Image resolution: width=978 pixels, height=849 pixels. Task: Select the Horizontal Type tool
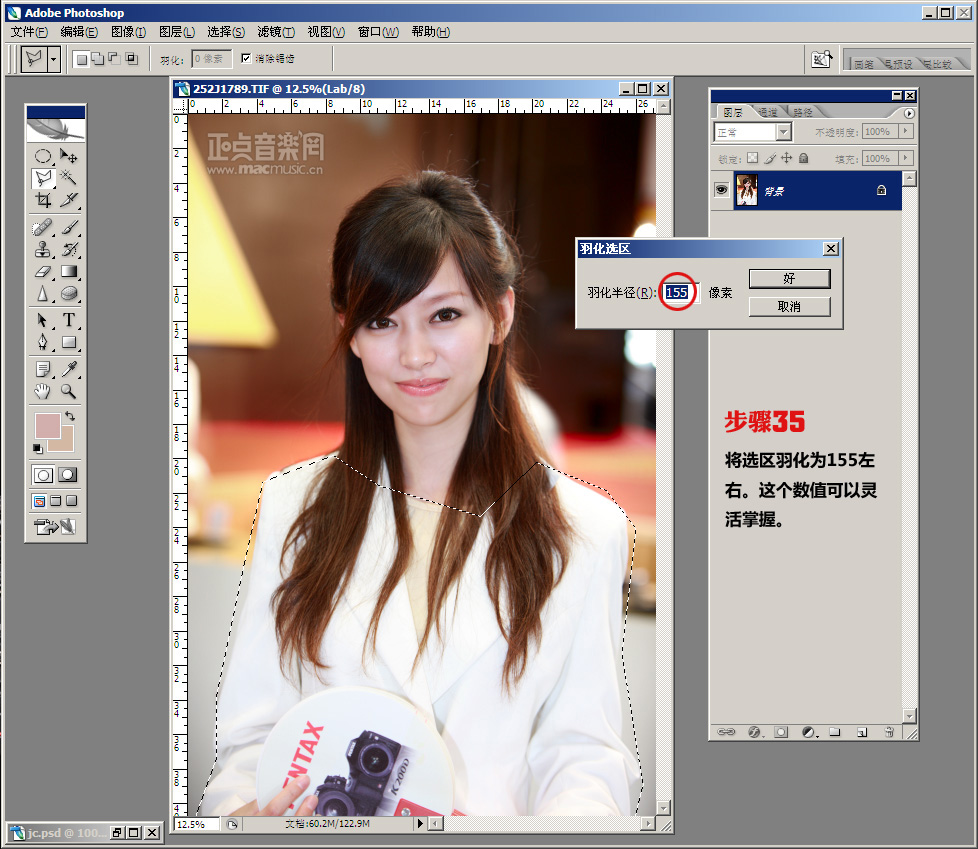click(69, 320)
